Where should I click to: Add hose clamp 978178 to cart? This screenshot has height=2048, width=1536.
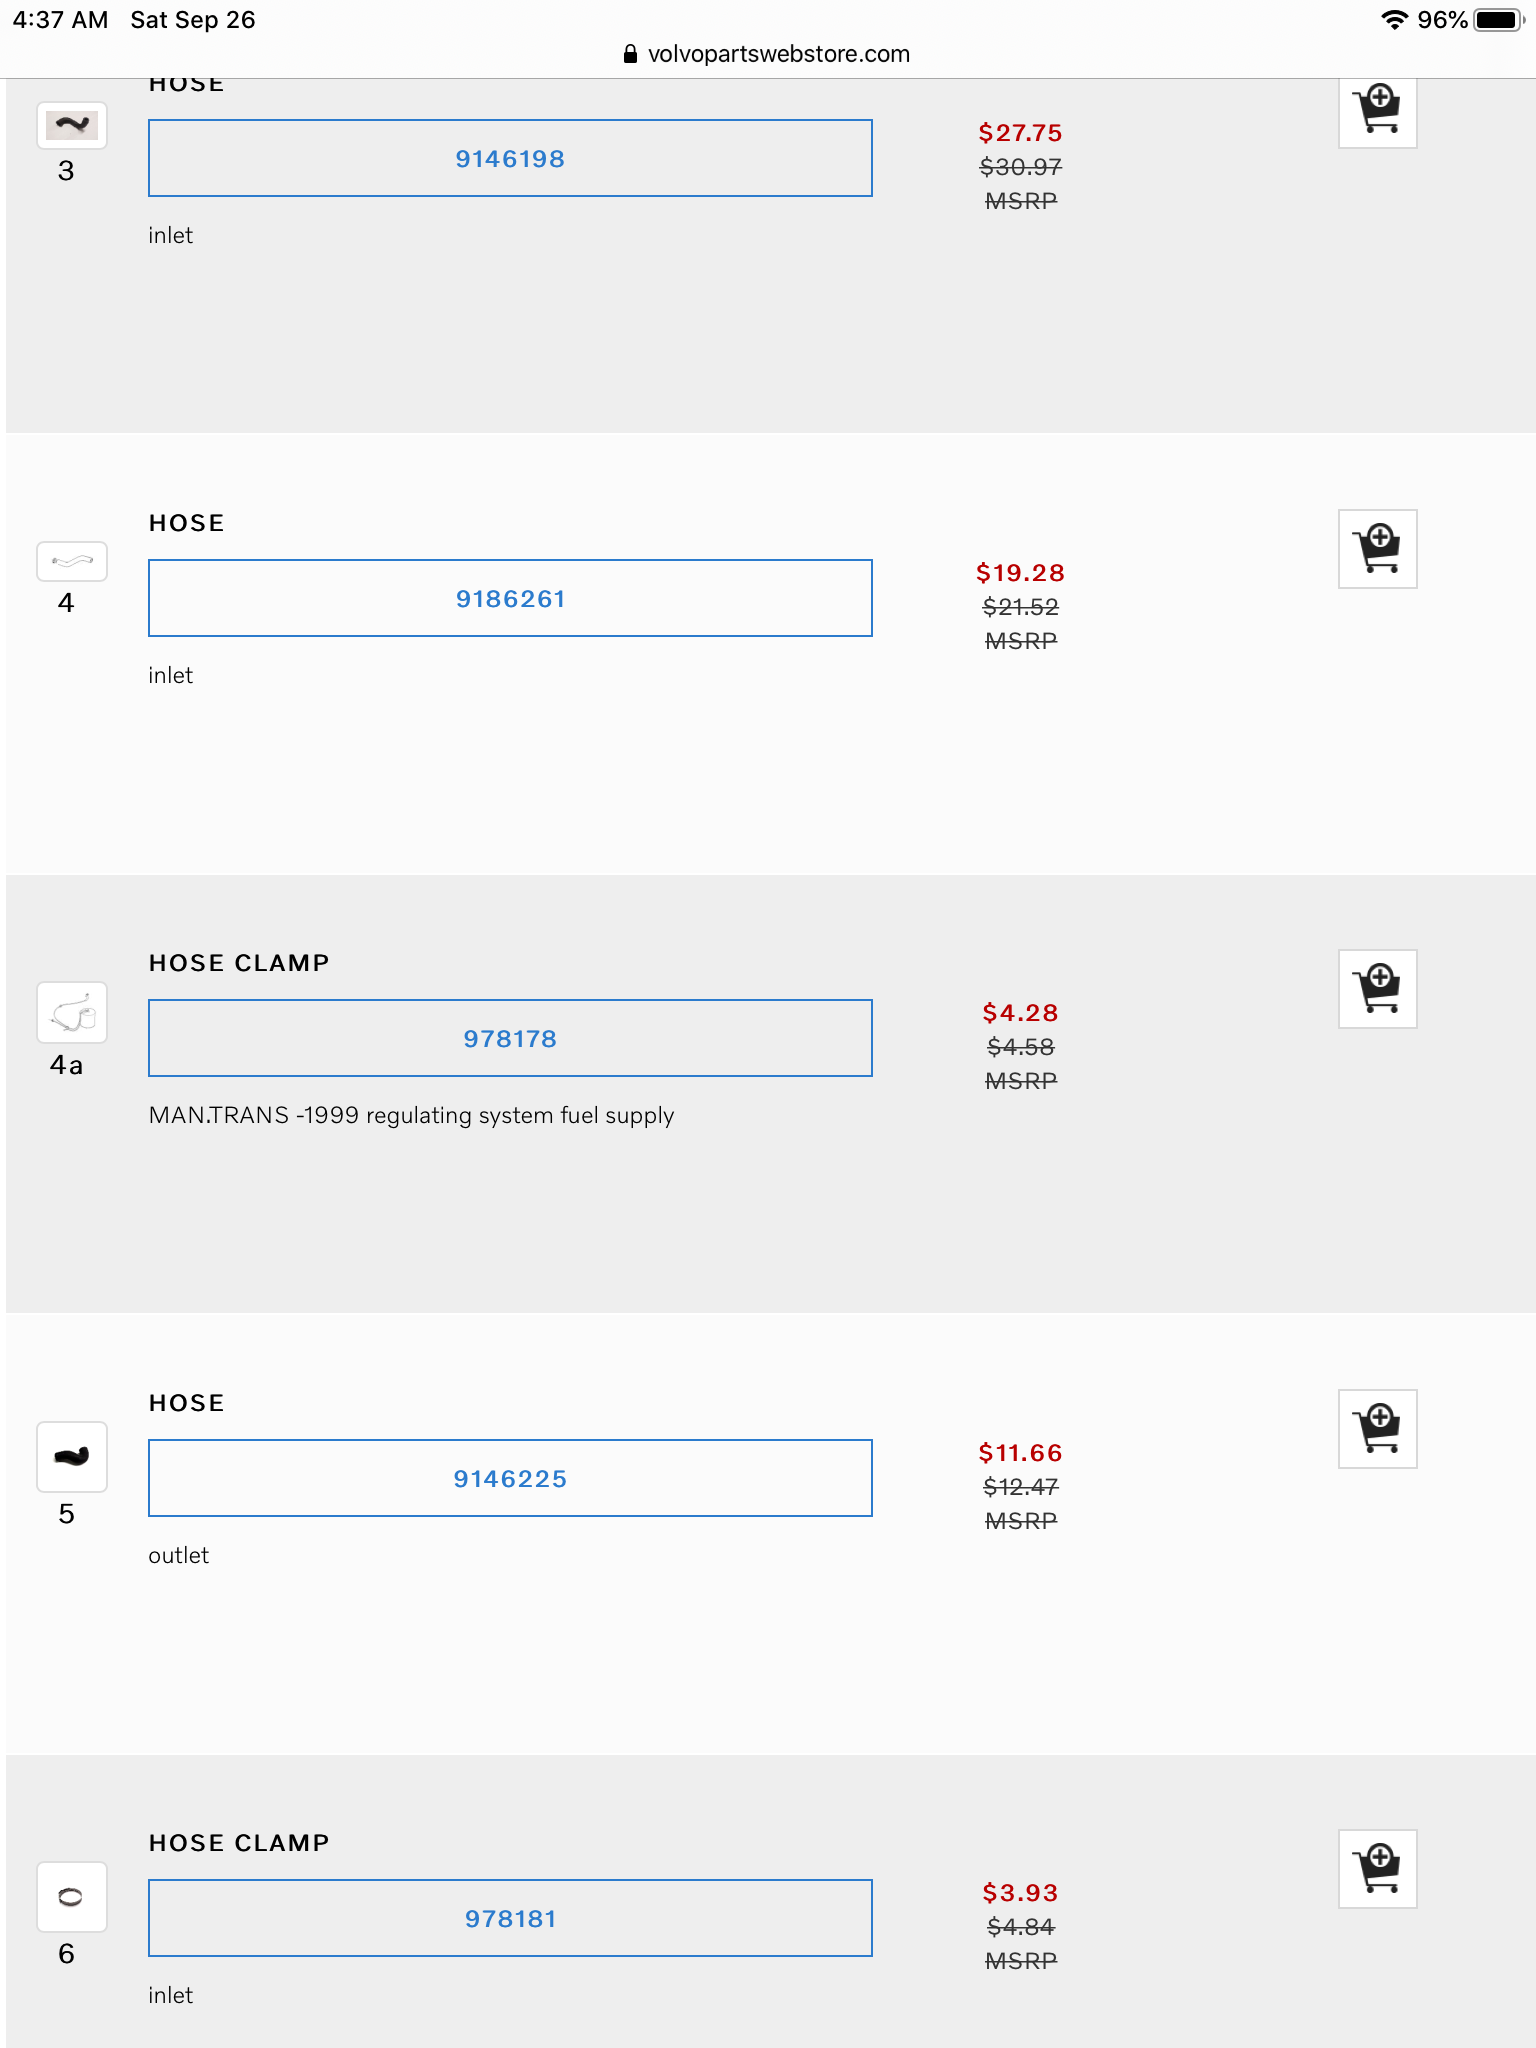tap(1377, 989)
